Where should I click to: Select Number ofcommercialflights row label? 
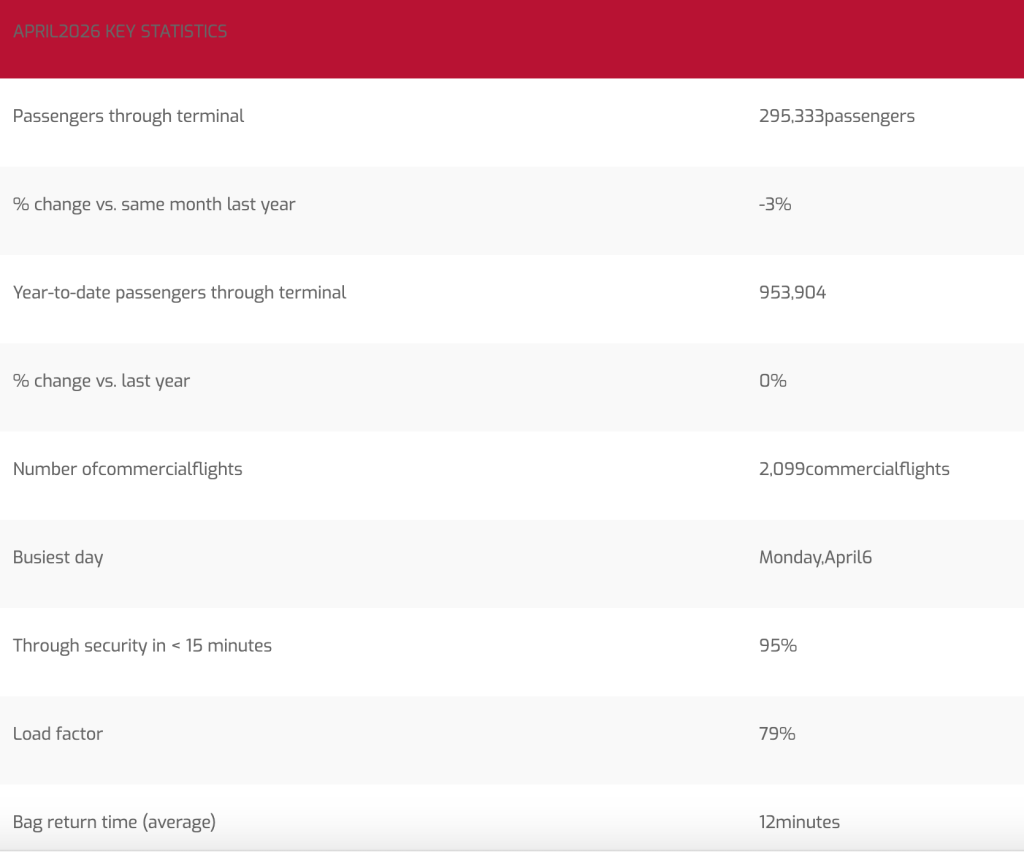pyautogui.click(x=127, y=469)
